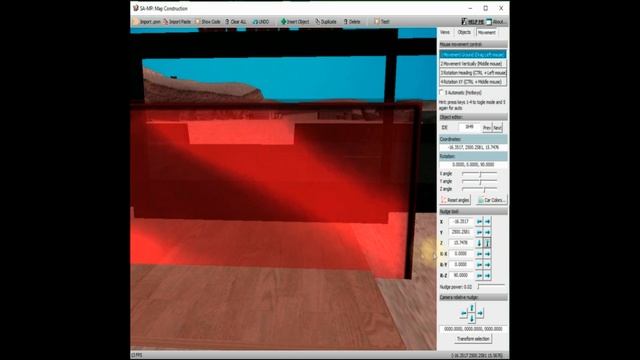Image resolution: width=640 pixels, height=360 pixels.
Task: Click the UNDO toolbar button
Action: (x=261, y=22)
